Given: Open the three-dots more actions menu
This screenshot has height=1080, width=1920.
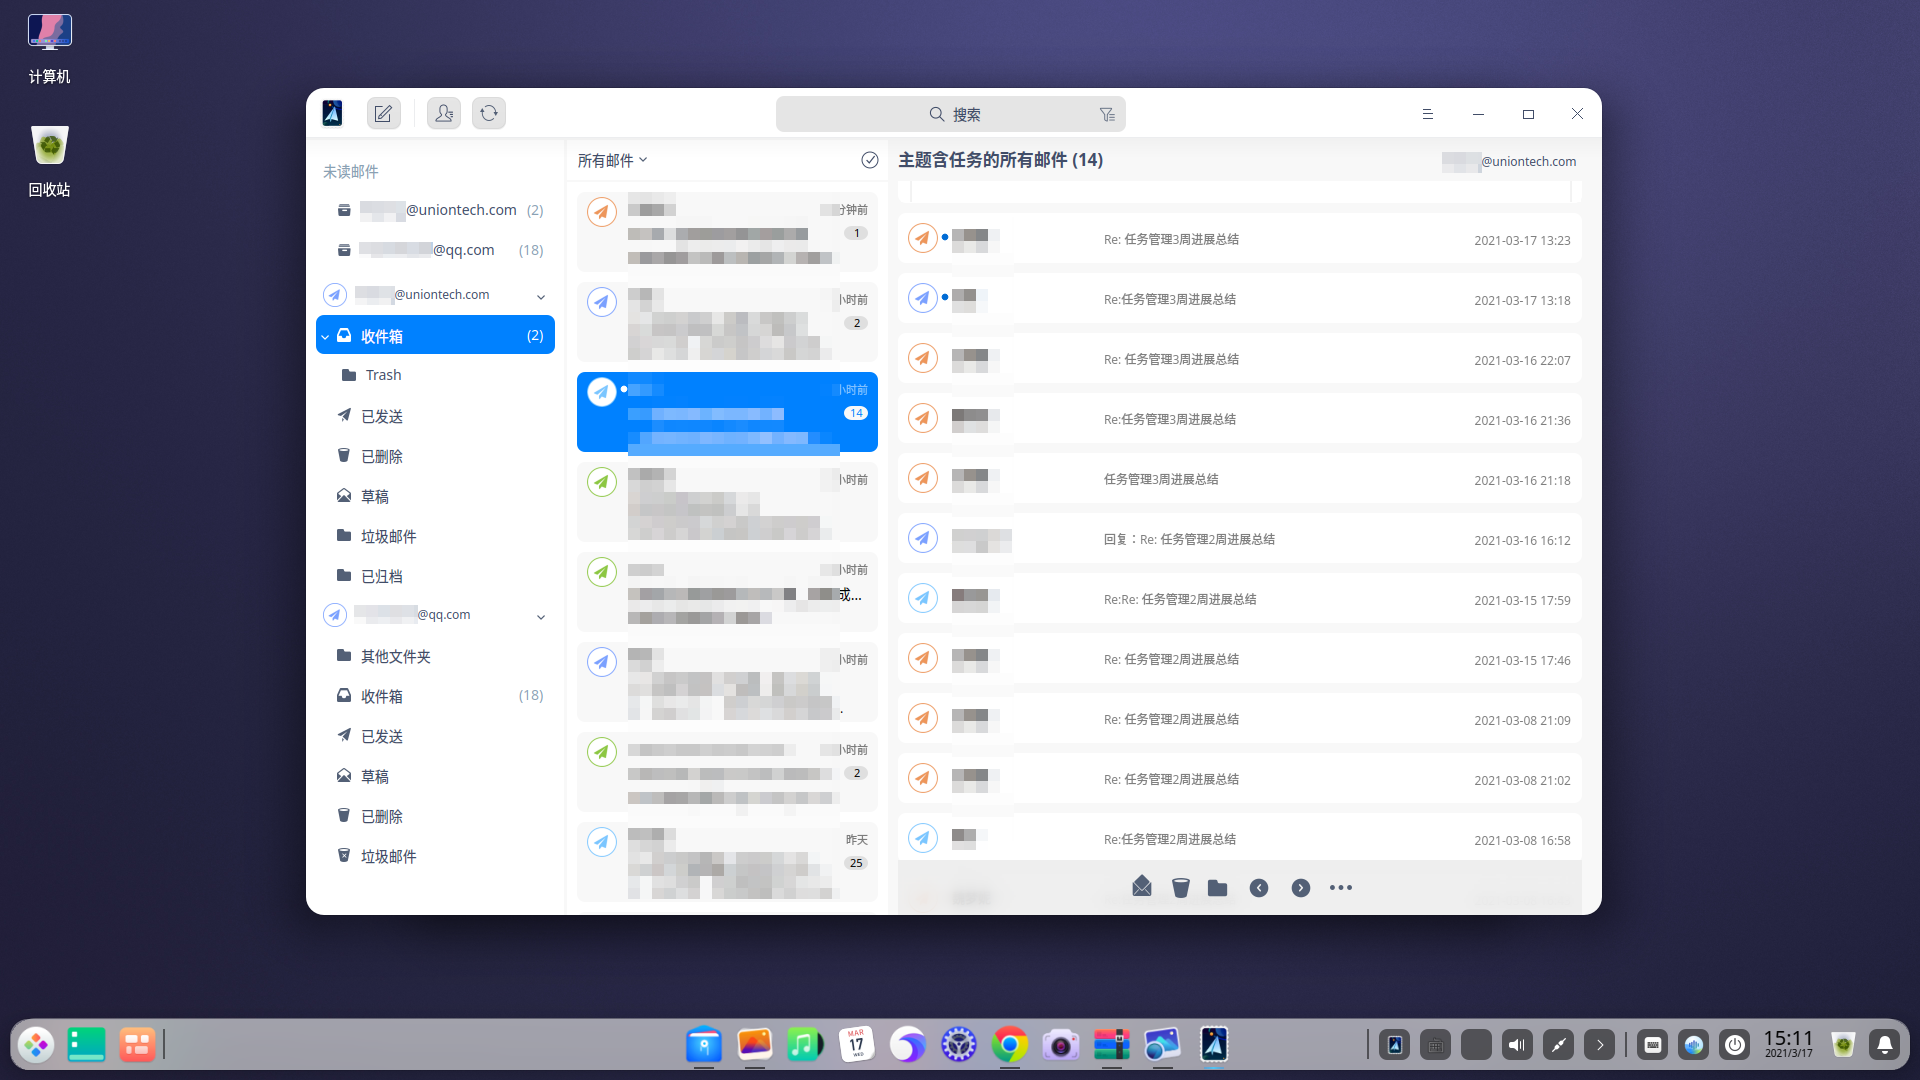Looking at the screenshot, I should click(x=1341, y=888).
